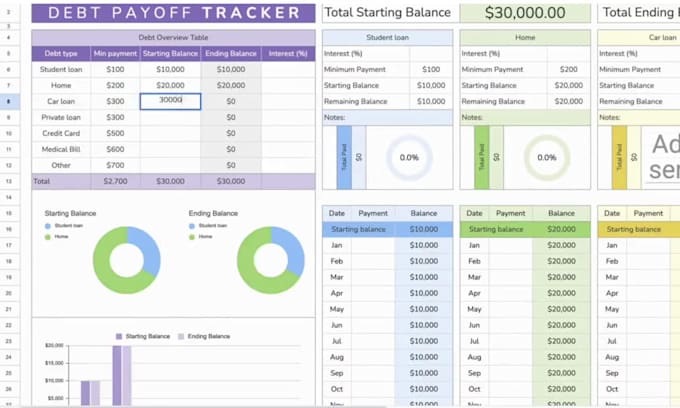
Task: Click the Student loan Interest (%) cell in overview
Action: [x=288, y=69]
